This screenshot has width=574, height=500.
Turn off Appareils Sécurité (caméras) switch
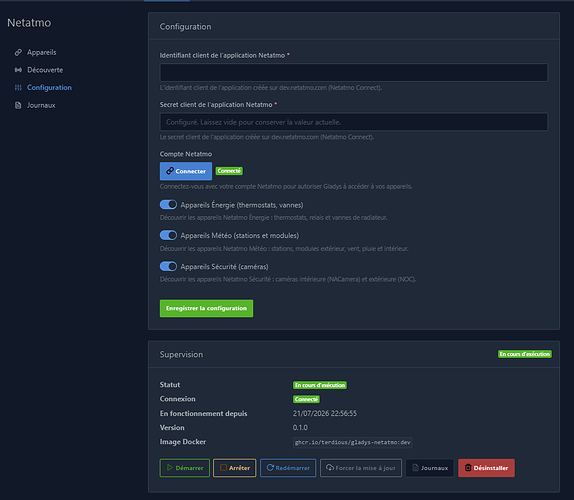click(x=168, y=266)
